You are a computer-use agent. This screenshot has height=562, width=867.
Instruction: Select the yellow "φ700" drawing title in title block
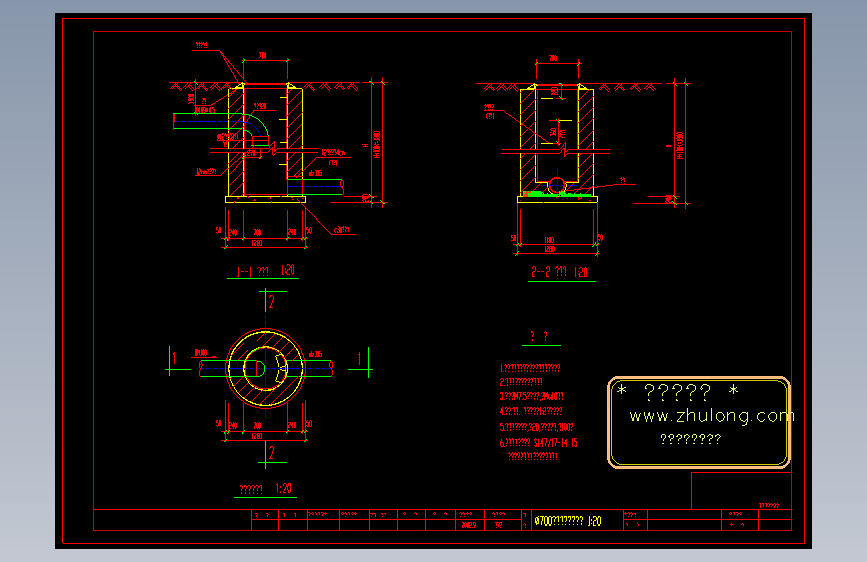(x=568, y=521)
